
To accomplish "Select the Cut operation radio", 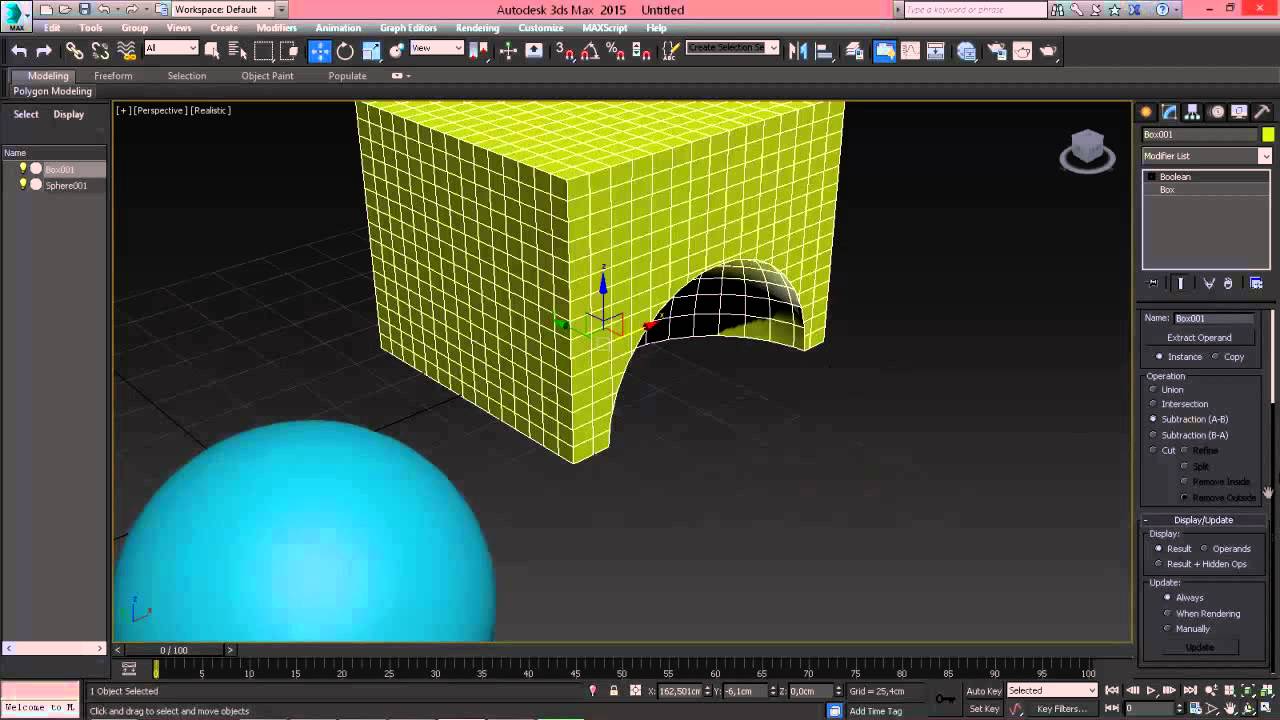I will click(x=1153, y=451).
